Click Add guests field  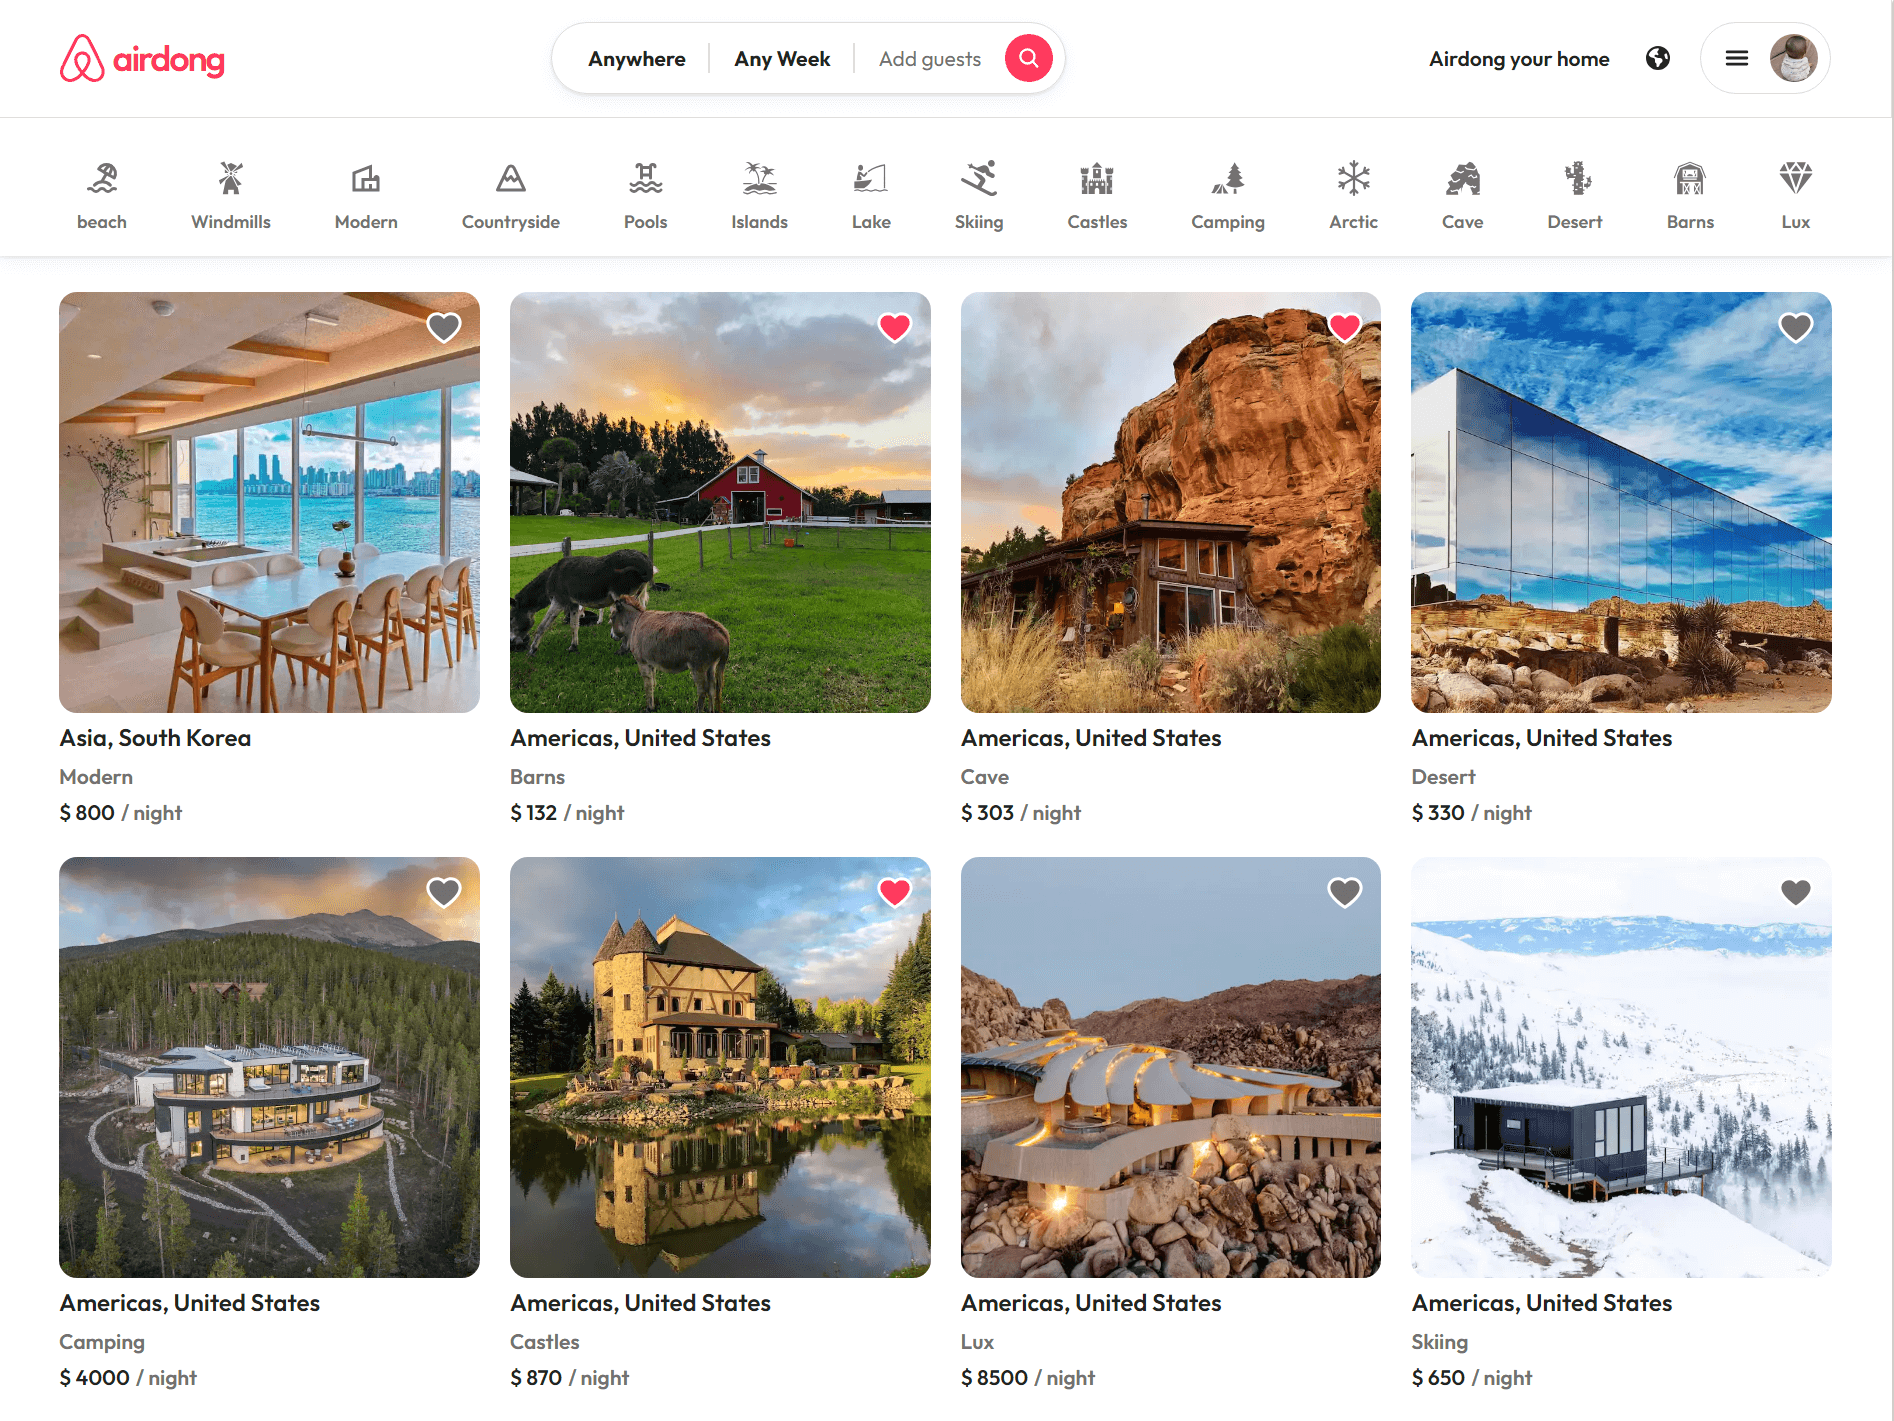[929, 59]
